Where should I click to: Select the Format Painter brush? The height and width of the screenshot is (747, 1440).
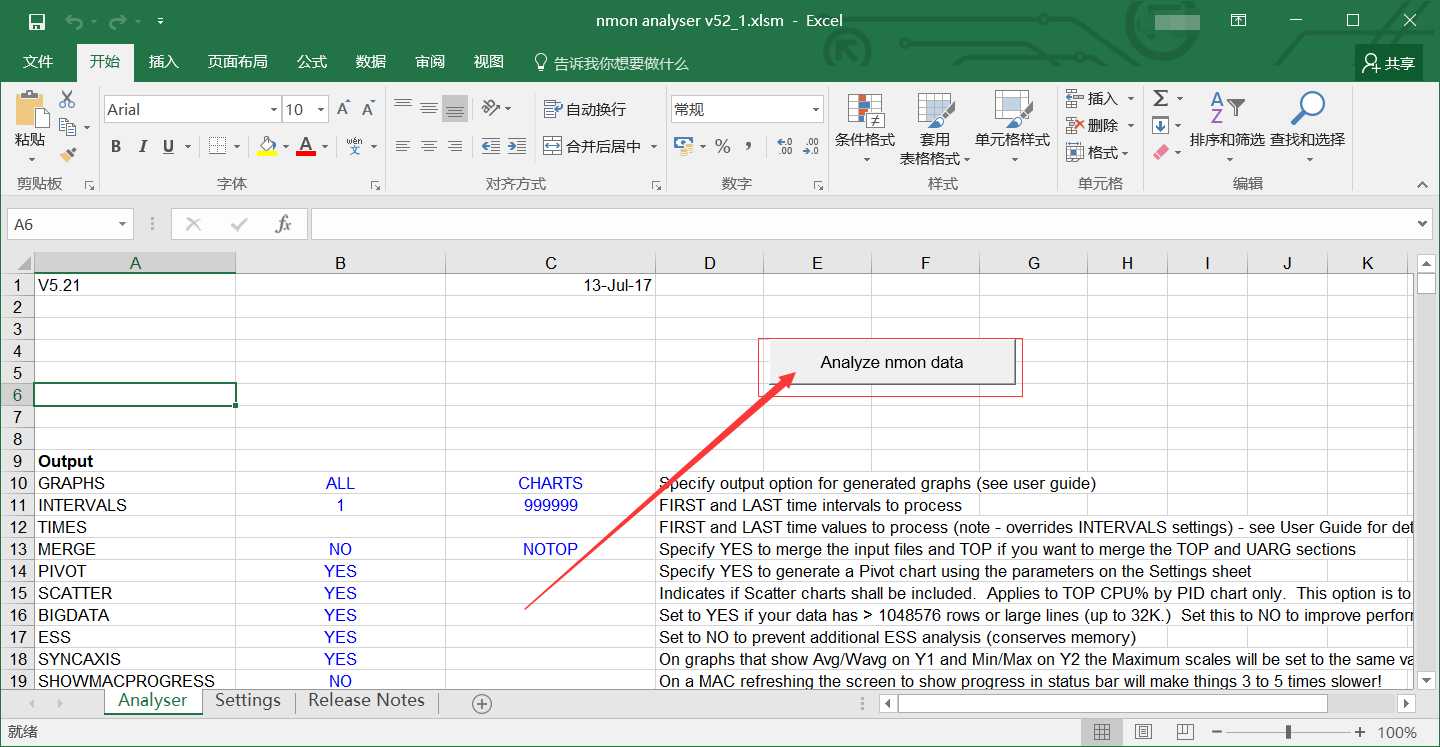click(67, 154)
